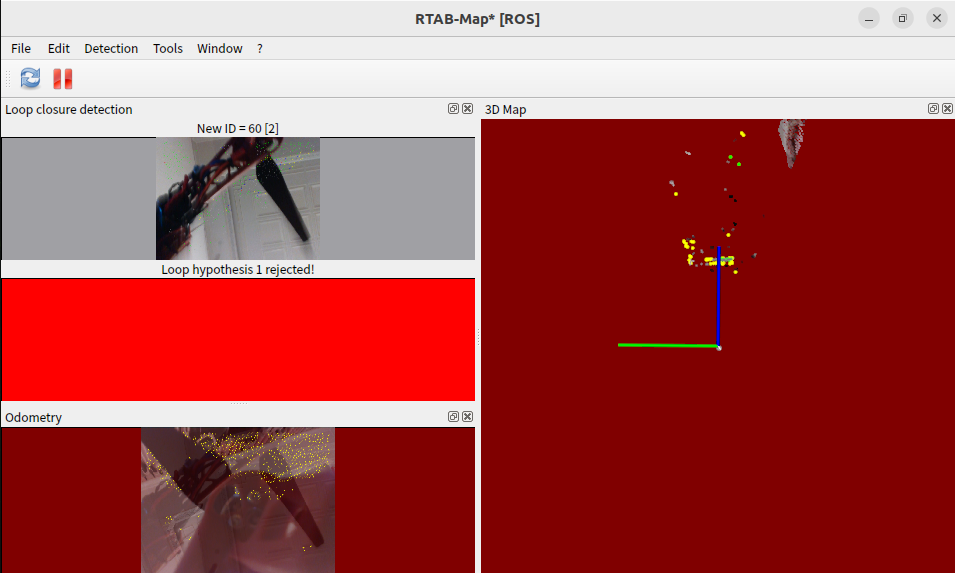Screen dimensions: 955x573
Task: Close the Loop closure detection panel
Action: point(467,108)
